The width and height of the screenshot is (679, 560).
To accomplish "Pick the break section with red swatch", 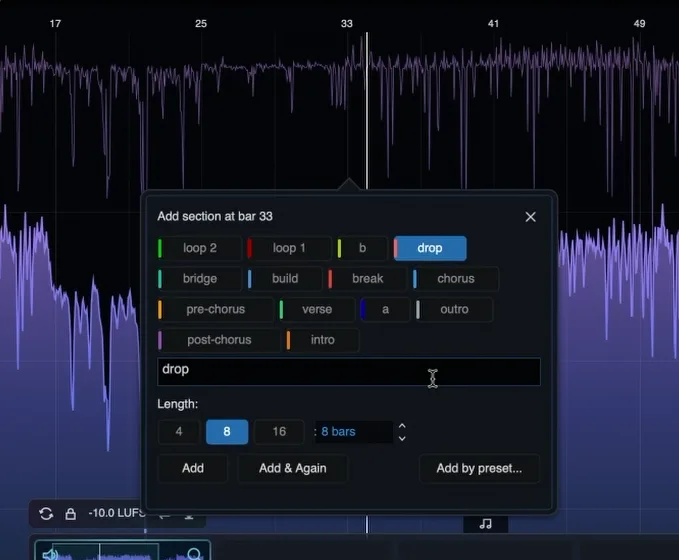I will pos(367,278).
